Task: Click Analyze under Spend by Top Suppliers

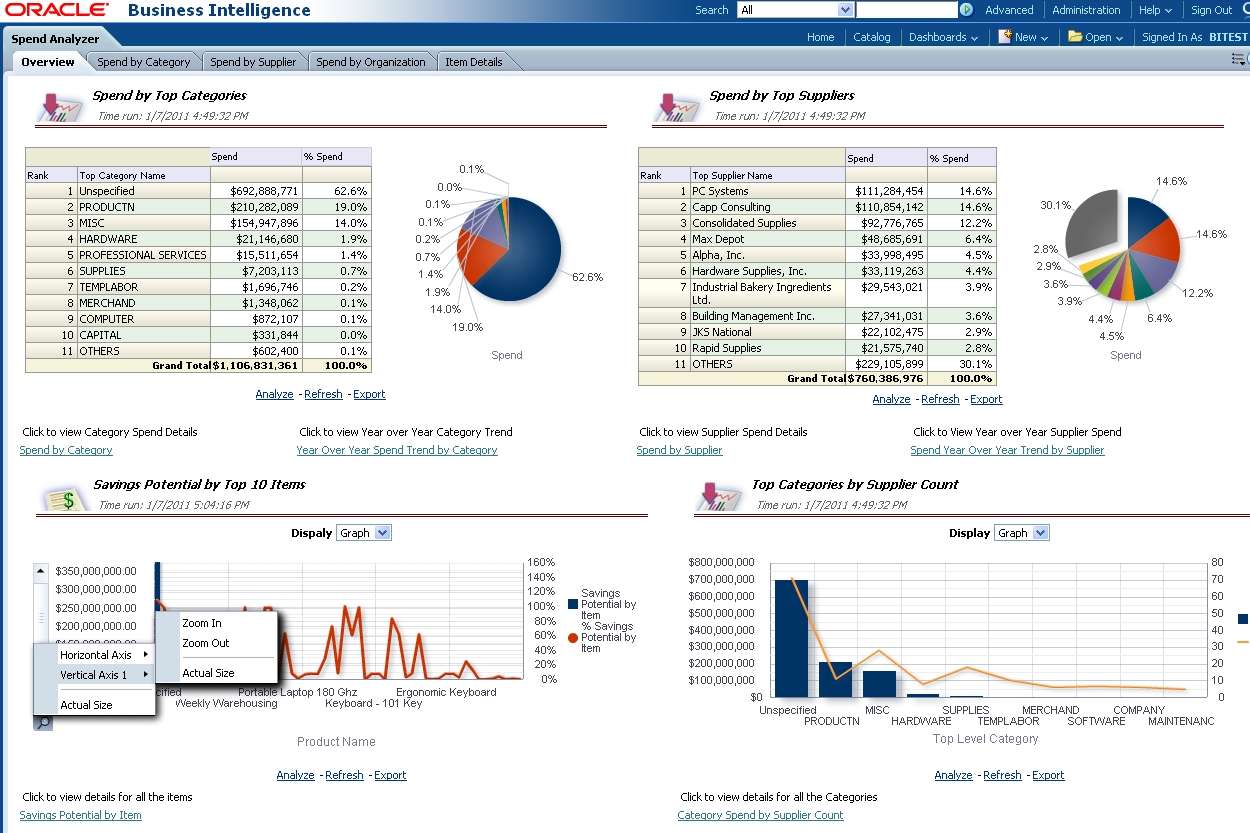Action: tap(891, 399)
